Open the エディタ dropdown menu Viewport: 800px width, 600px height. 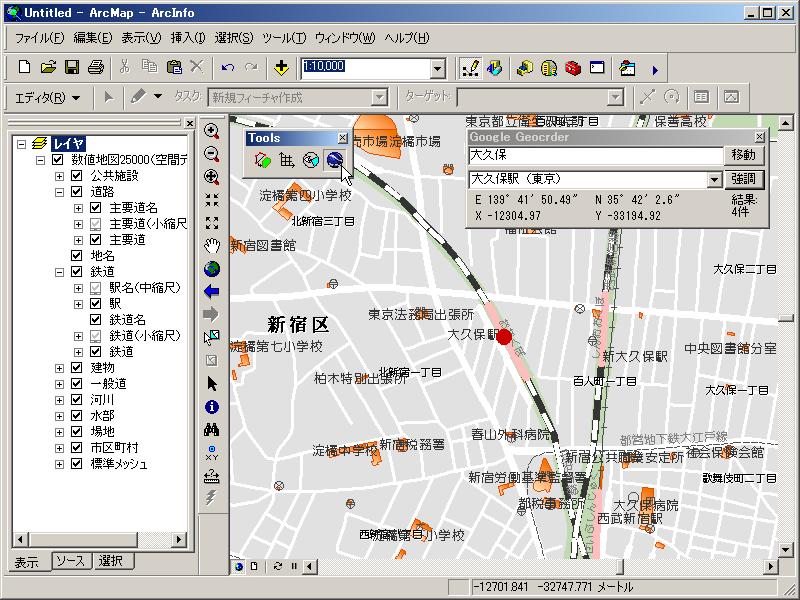point(47,98)
